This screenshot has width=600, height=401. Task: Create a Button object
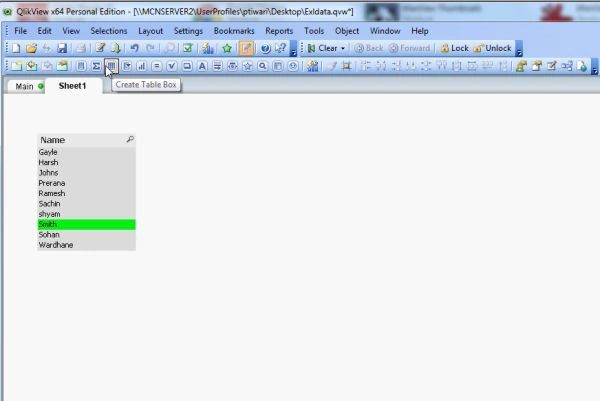point(187,66)
